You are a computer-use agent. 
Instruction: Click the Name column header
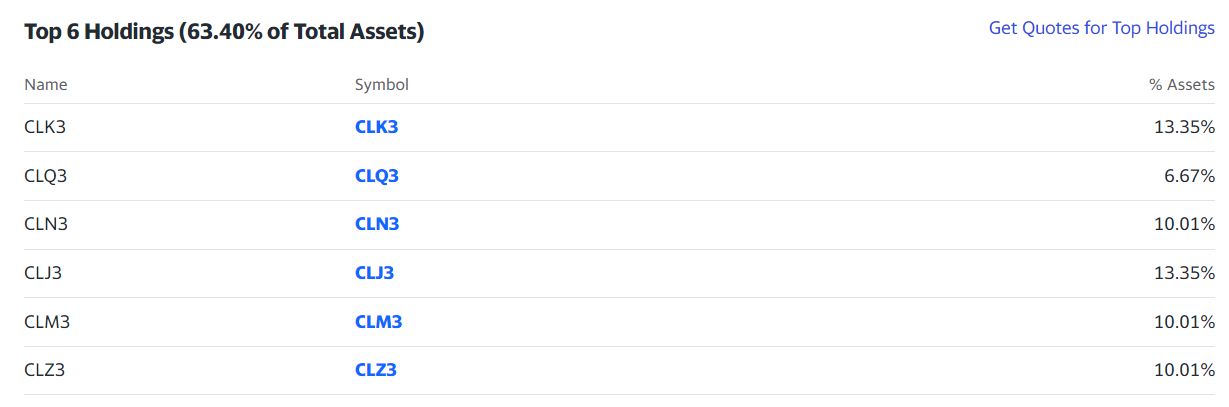tap(46, 85)
